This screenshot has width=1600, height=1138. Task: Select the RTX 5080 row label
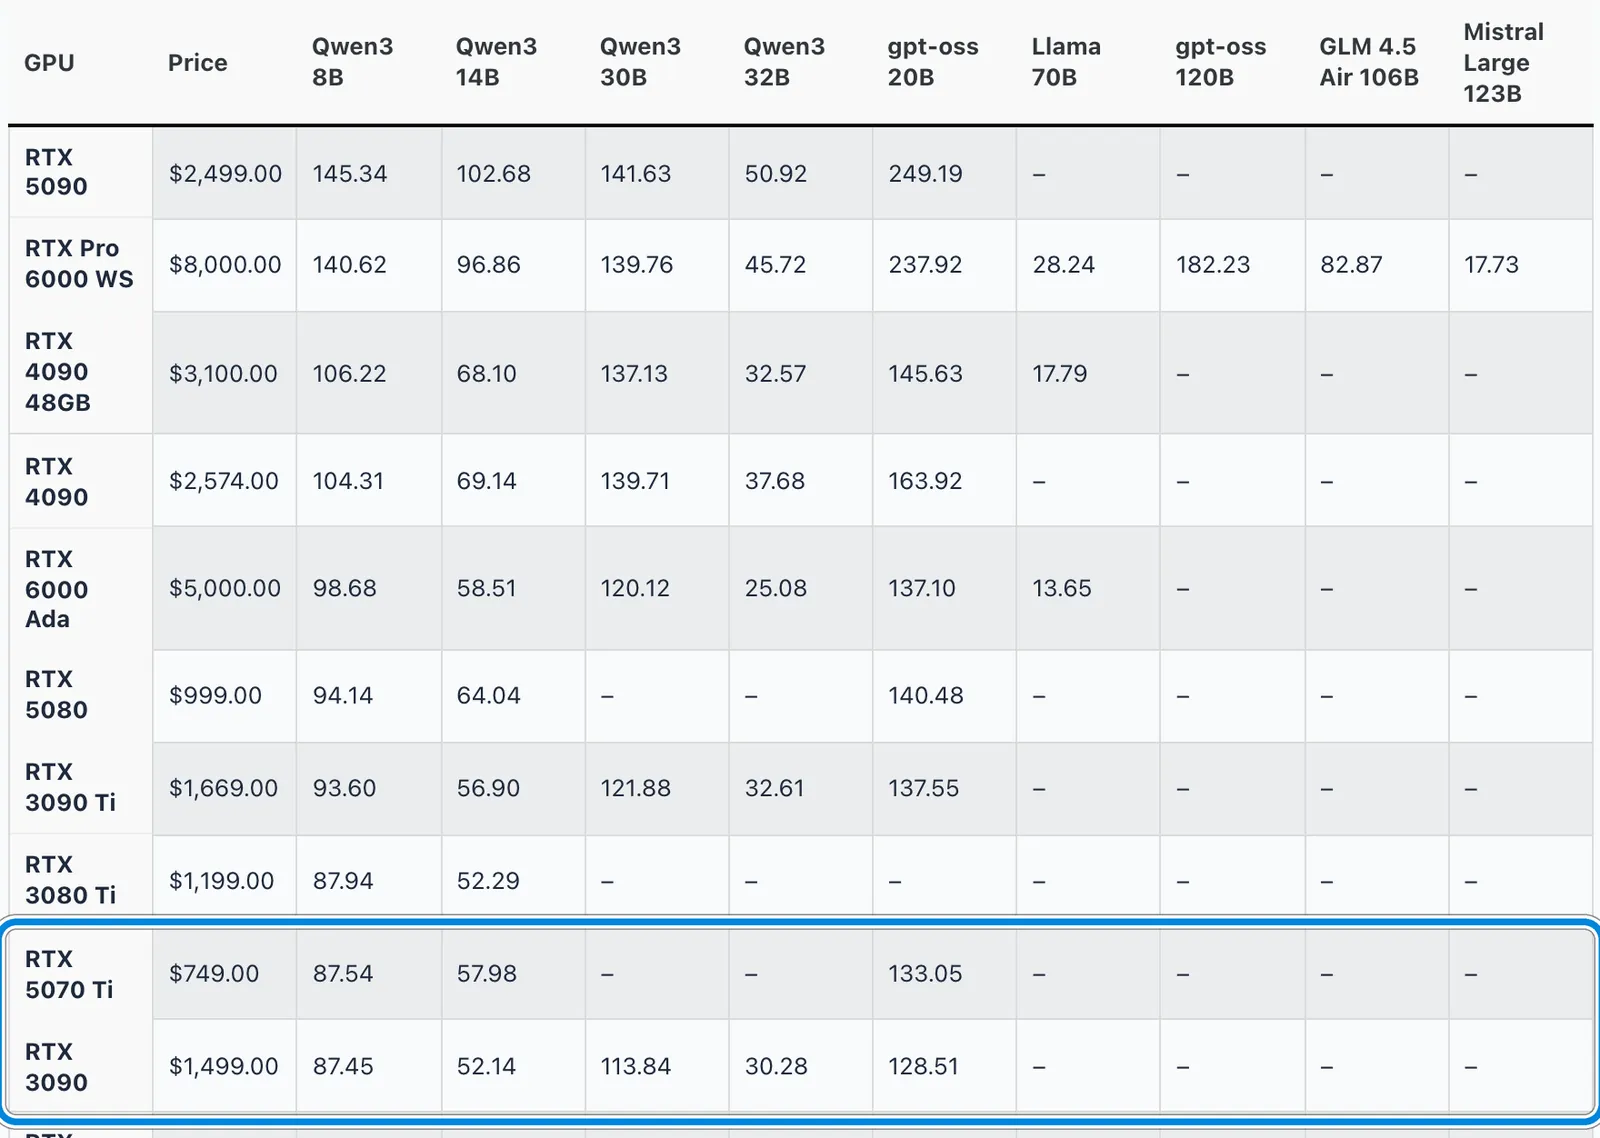(x=56, y=695)
